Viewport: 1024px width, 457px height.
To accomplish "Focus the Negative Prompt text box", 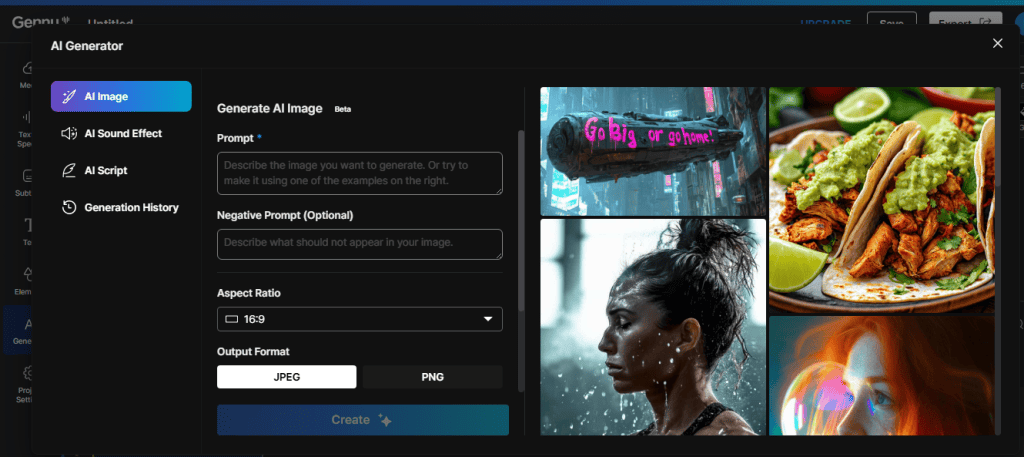I will pyautogui.click(x=360, y=243).
